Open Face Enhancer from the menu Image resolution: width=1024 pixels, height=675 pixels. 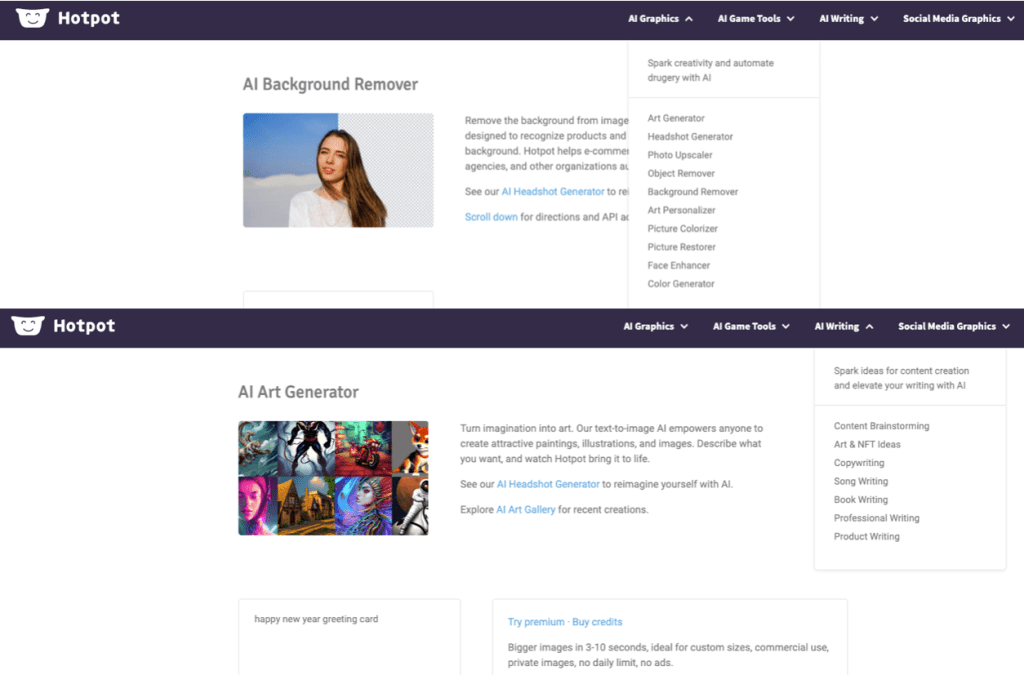[679, 266]
